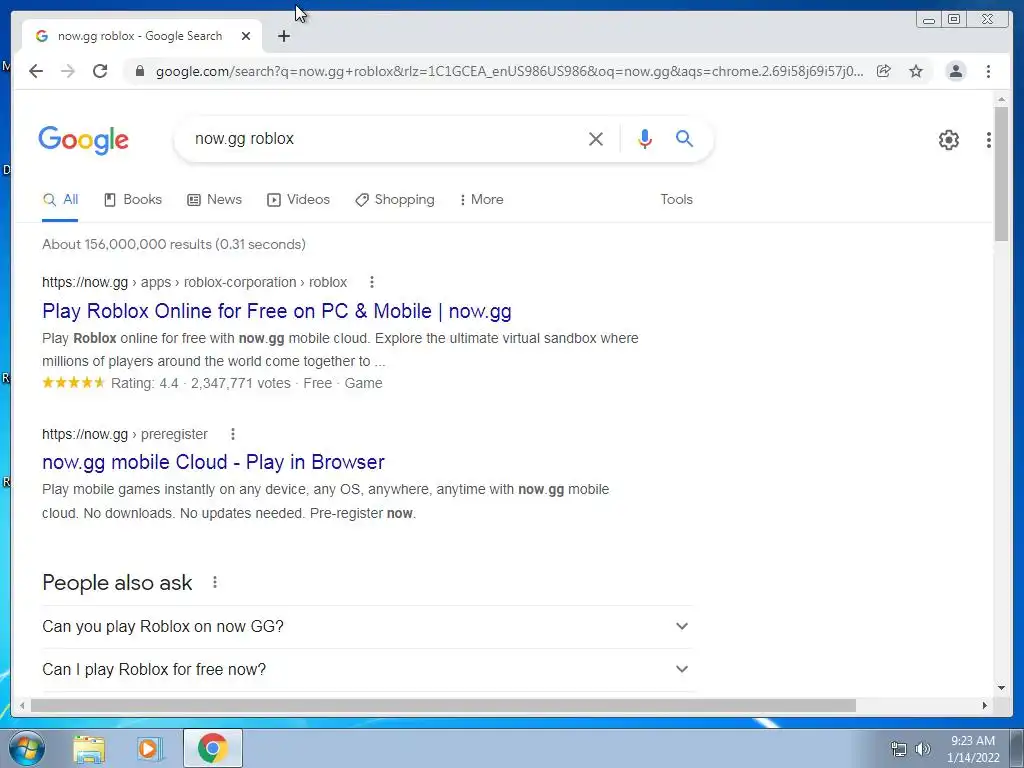Open 'now.gg mobile Cloud - Play in Browser' link
1024x768 pixels.
pyautogui.click(x=213, y=462)
